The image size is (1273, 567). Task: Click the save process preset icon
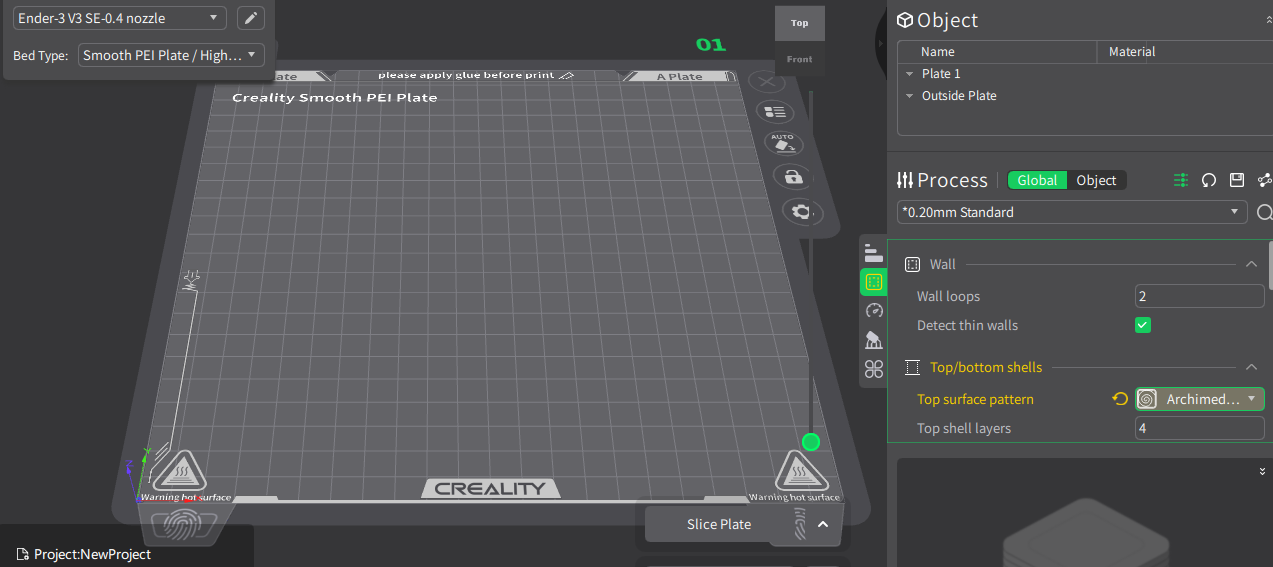point(1237,180)
